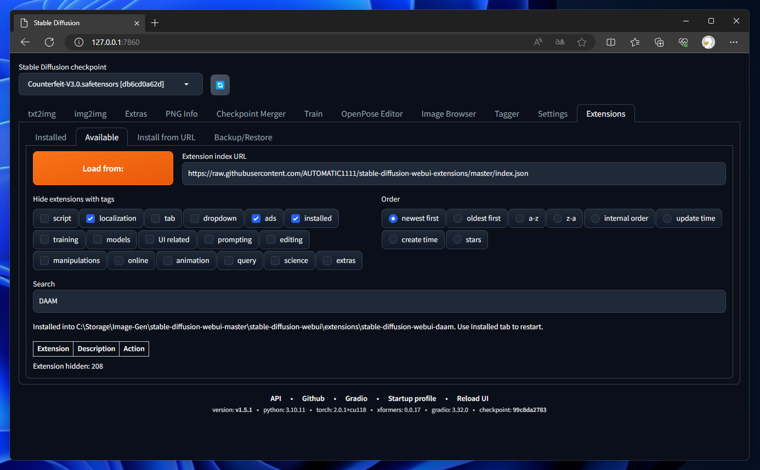Check the models tag checkbox
This screenshot has width=760, height=470.
tap(97, 239)
